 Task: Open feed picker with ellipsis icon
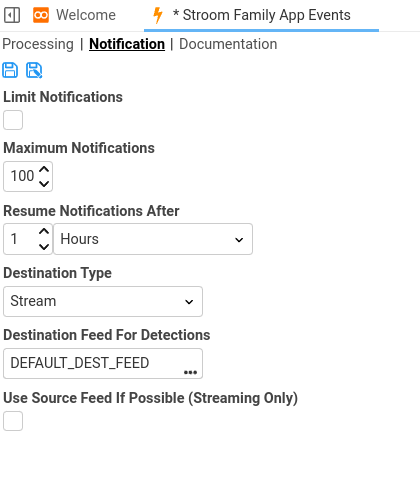tap(190, 372)
